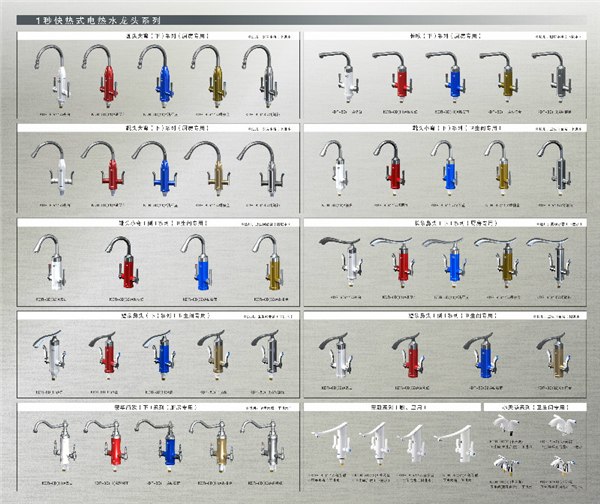Click gold faucet in third-row left four-item panel
Image resolution: width=600 pixels, height=504 pixels.
click(x=269, y=263)
